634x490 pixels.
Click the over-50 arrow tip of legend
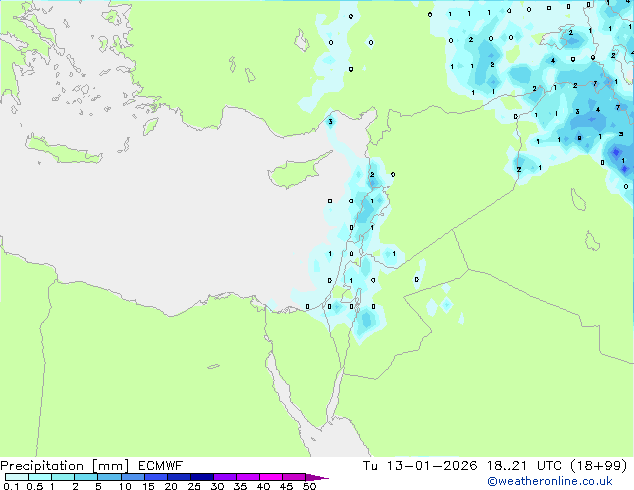pos(317,477)
